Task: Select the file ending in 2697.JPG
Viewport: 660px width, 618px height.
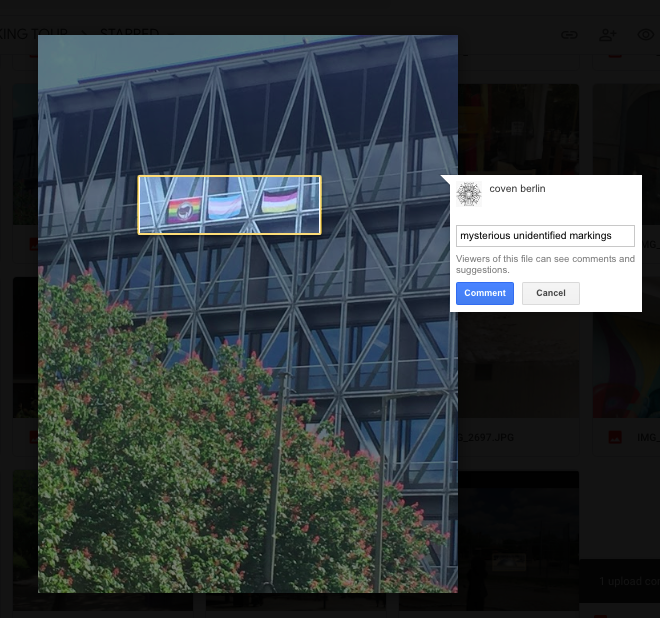Action: tap(492, 437)
